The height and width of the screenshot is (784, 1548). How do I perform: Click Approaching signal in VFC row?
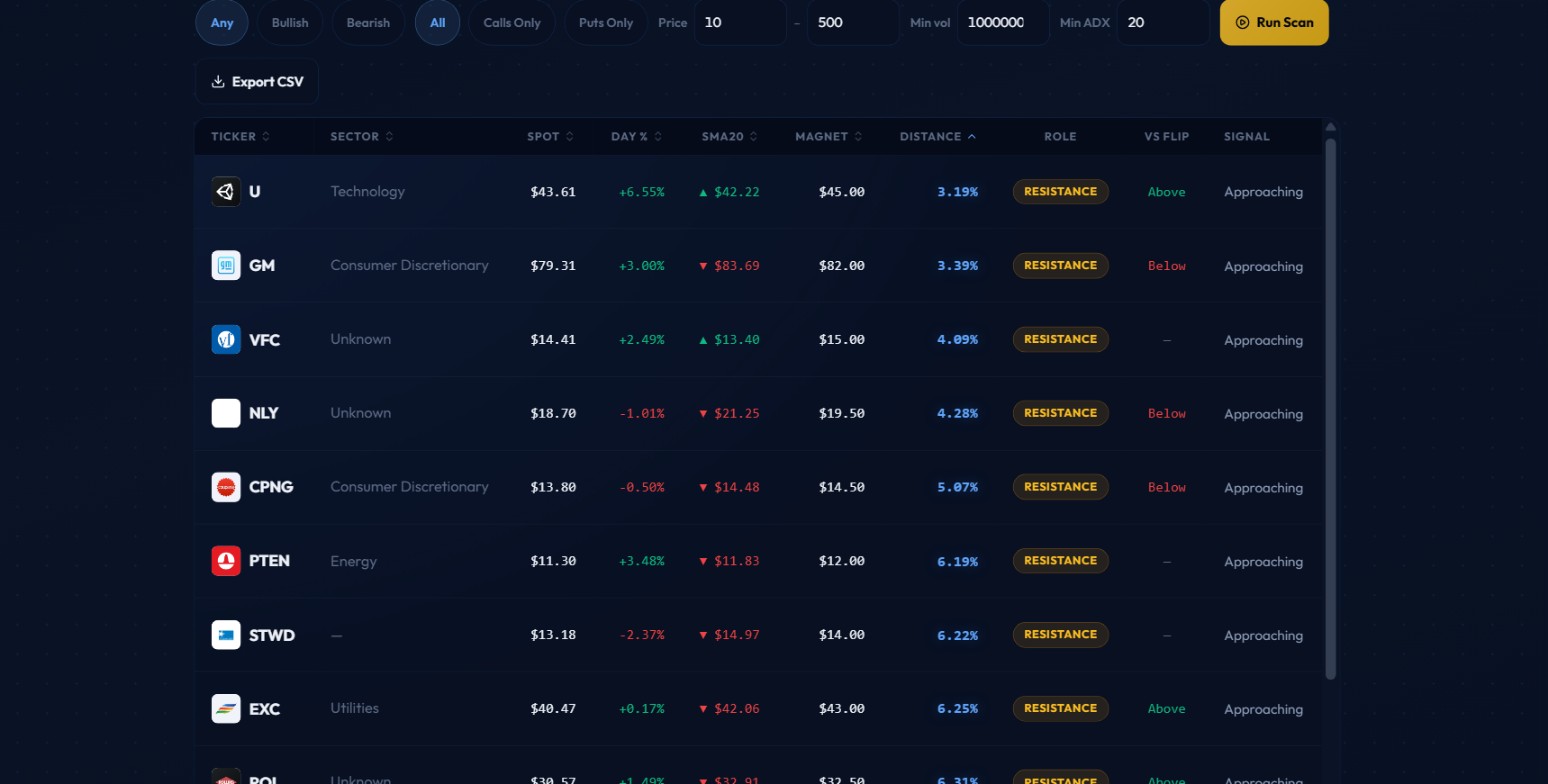1263,340
